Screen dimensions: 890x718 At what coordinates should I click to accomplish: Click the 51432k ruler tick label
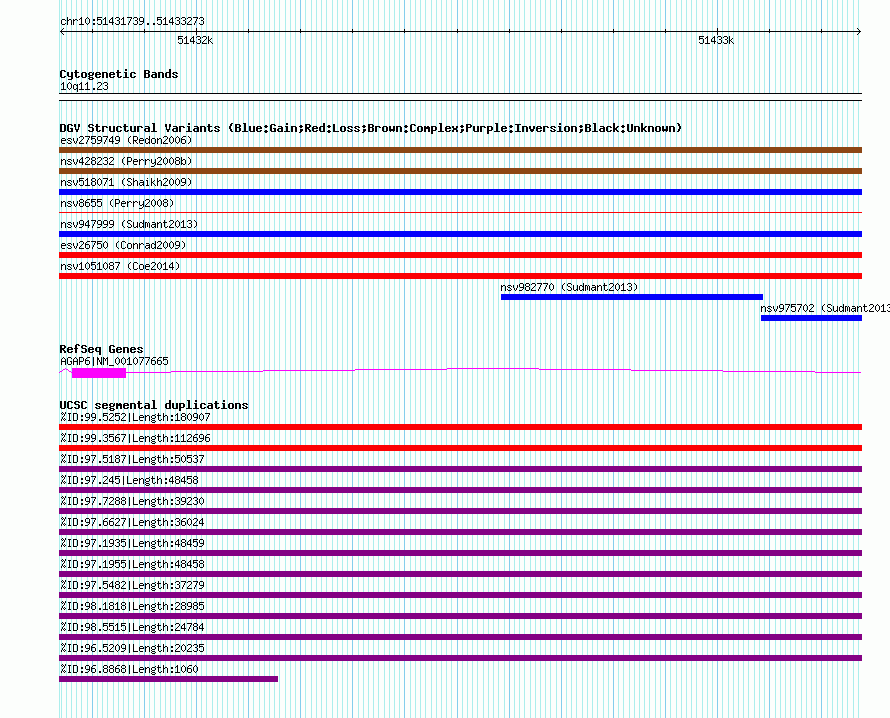[x=195, y=40]
